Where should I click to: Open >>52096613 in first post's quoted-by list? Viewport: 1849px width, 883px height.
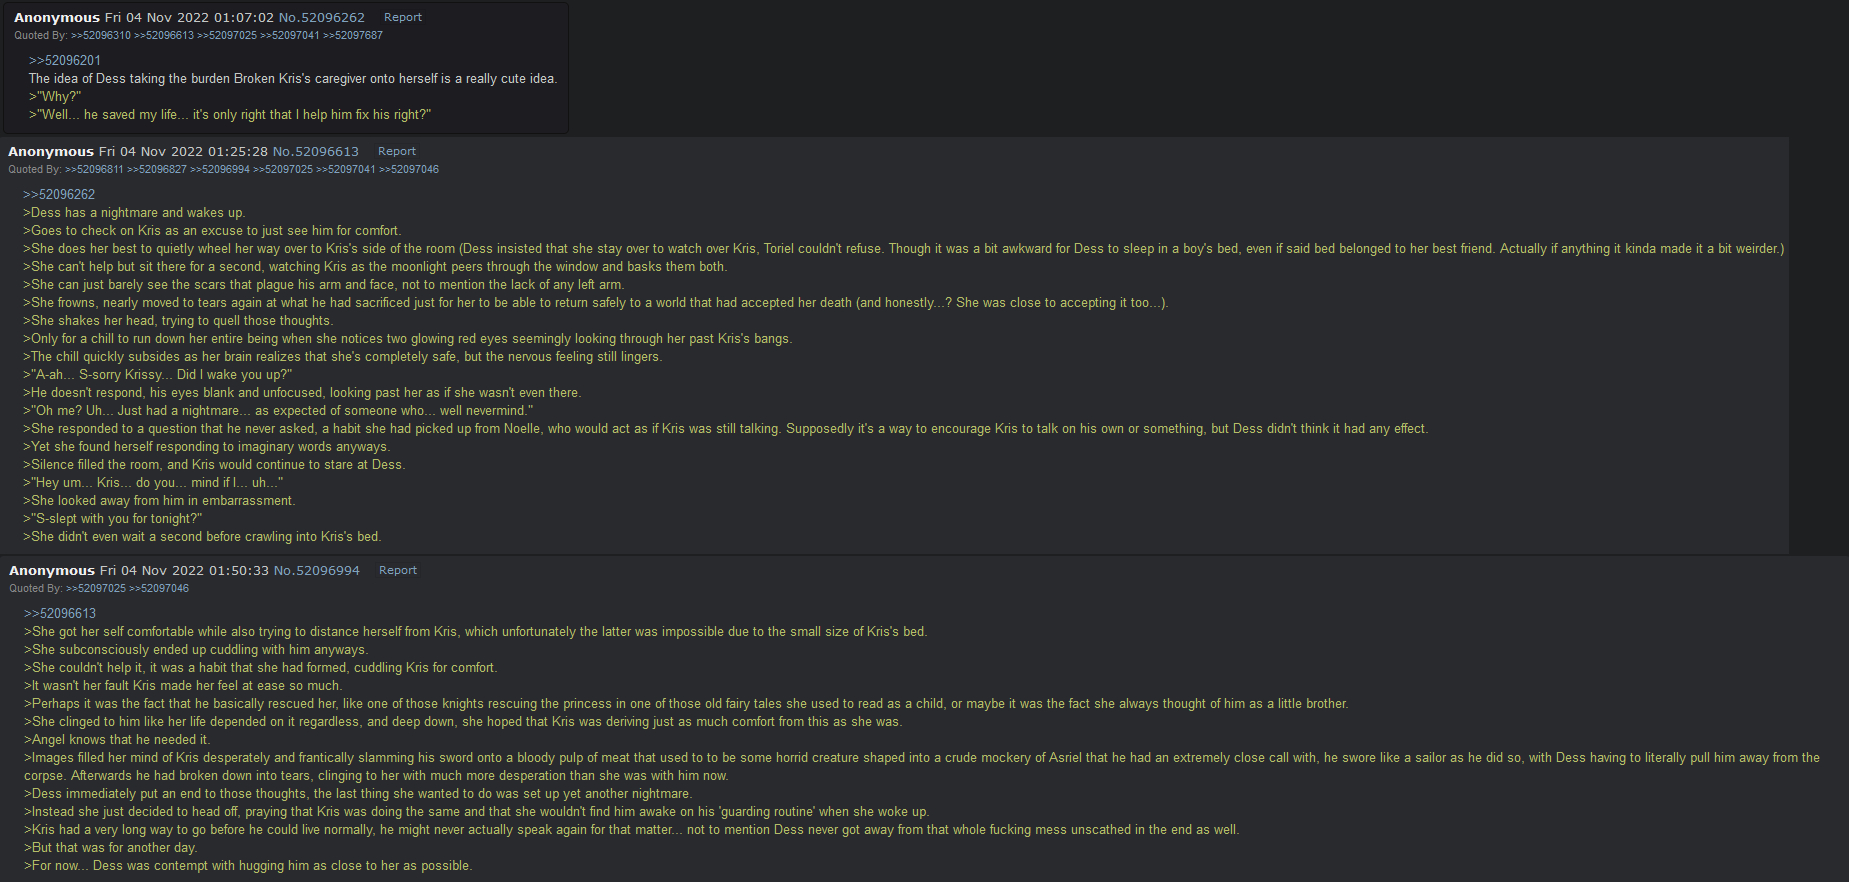pyautogui.click(x=164, y=35)
